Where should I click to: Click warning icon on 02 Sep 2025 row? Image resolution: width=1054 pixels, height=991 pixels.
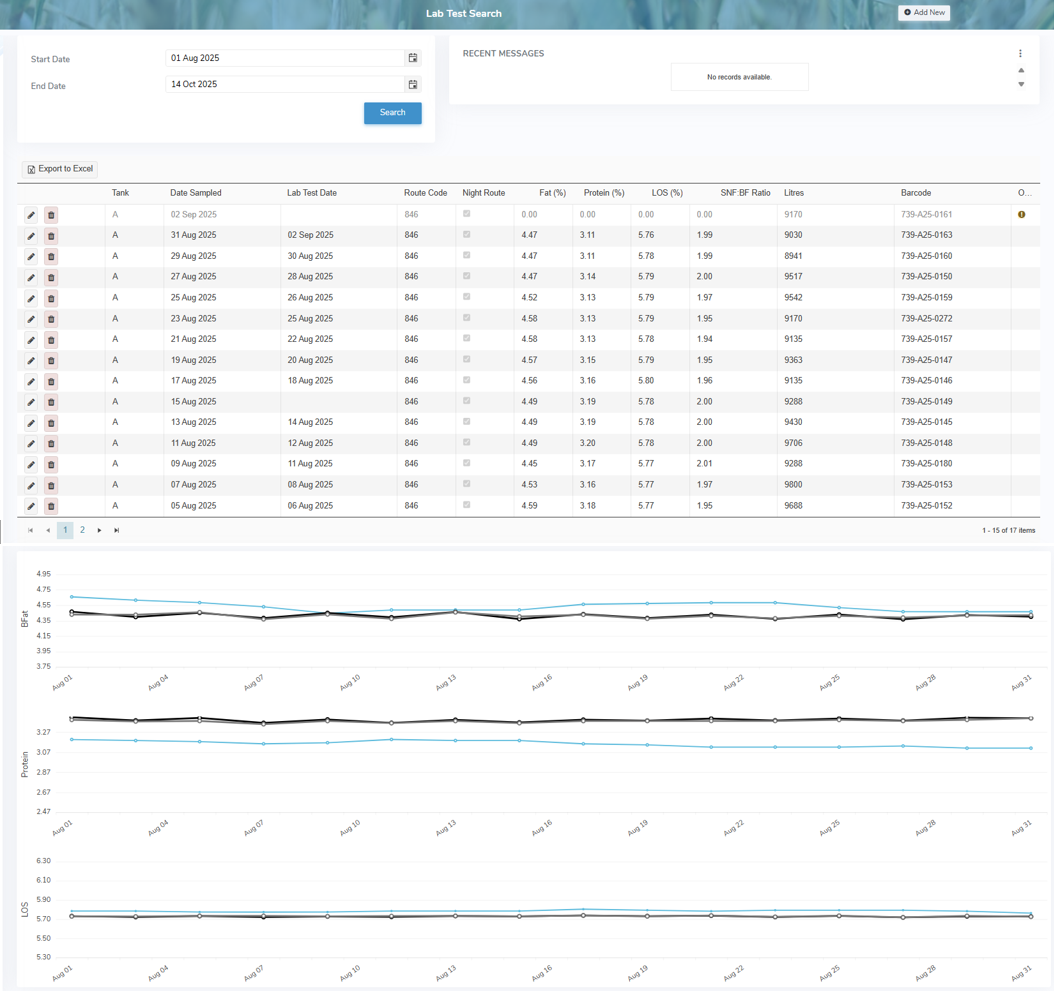(1021, 215)
